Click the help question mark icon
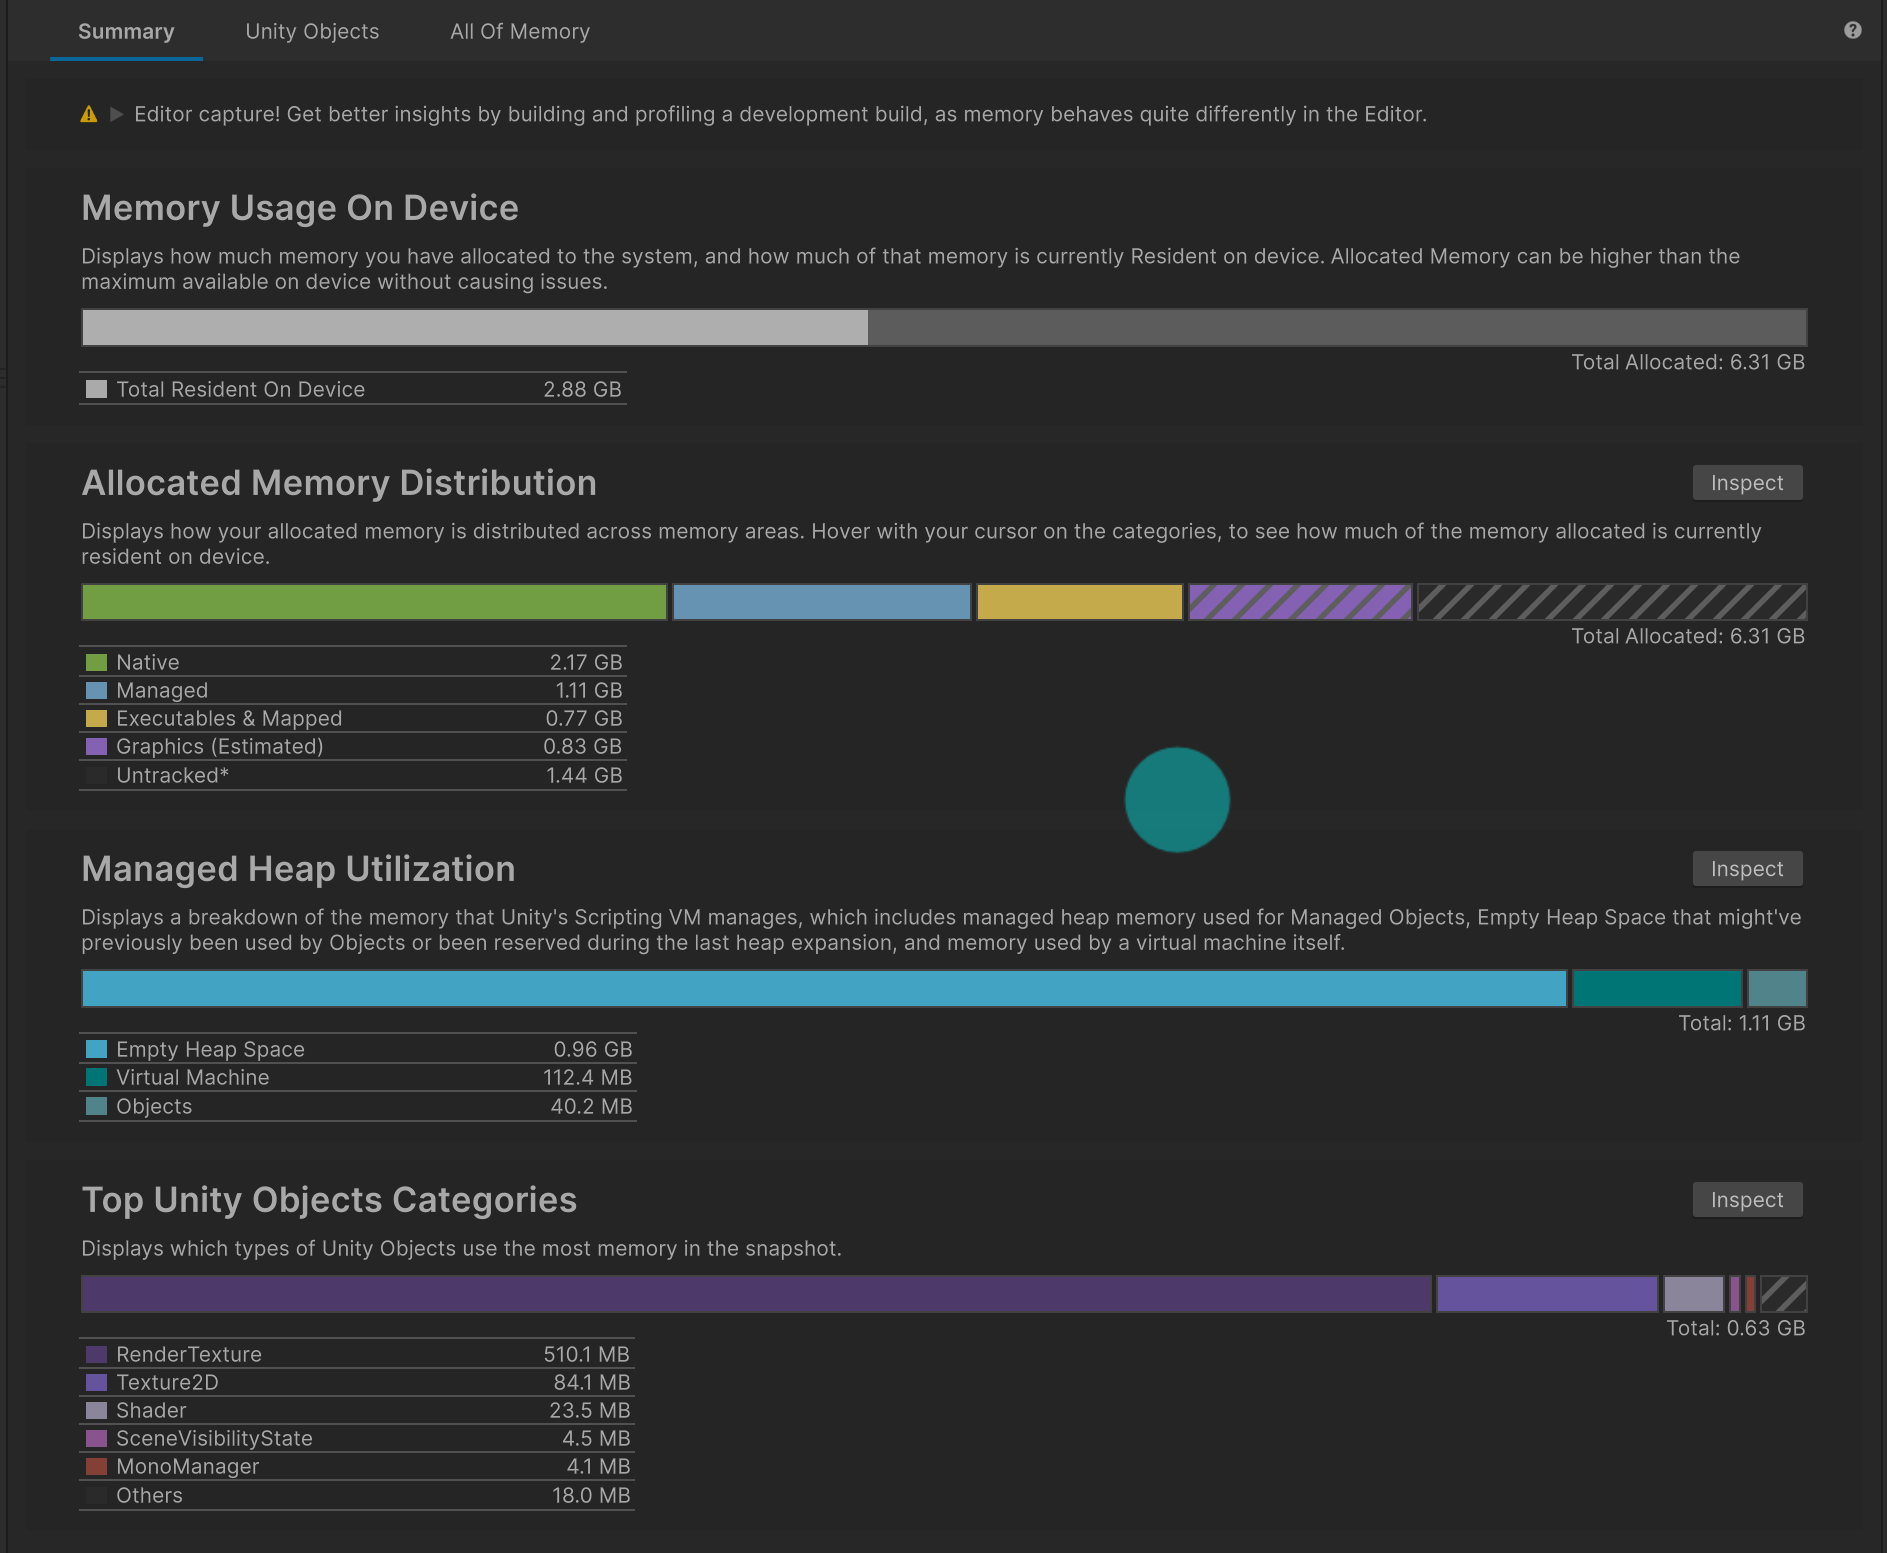This screenshot has height=1553, width=1887. point(1852,30)
